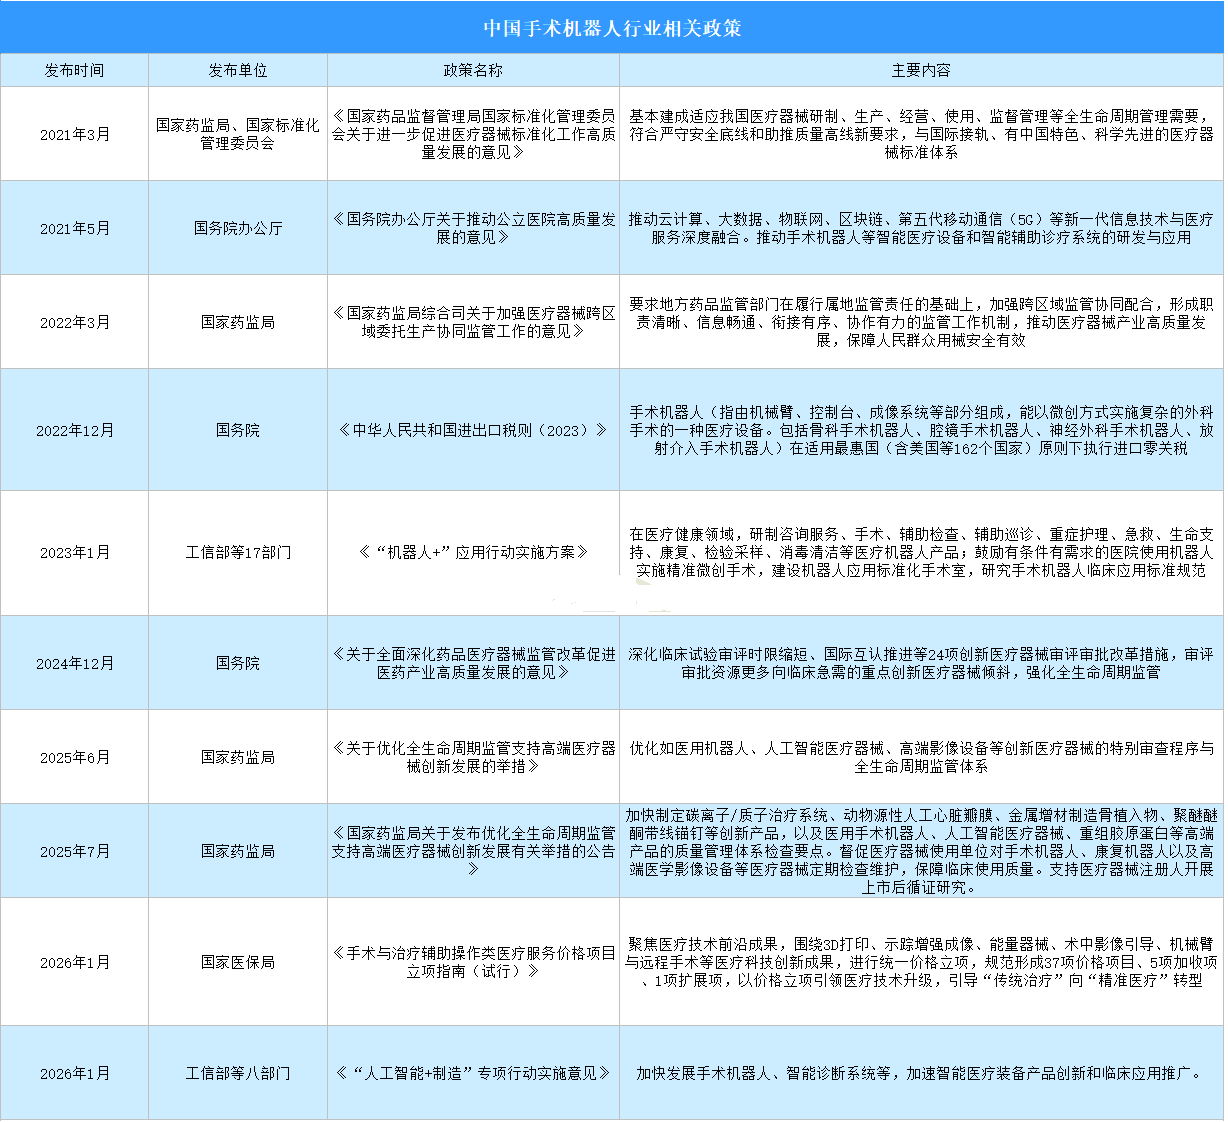Click the 国务院办公厅 publisher cell

click(238, 228)
